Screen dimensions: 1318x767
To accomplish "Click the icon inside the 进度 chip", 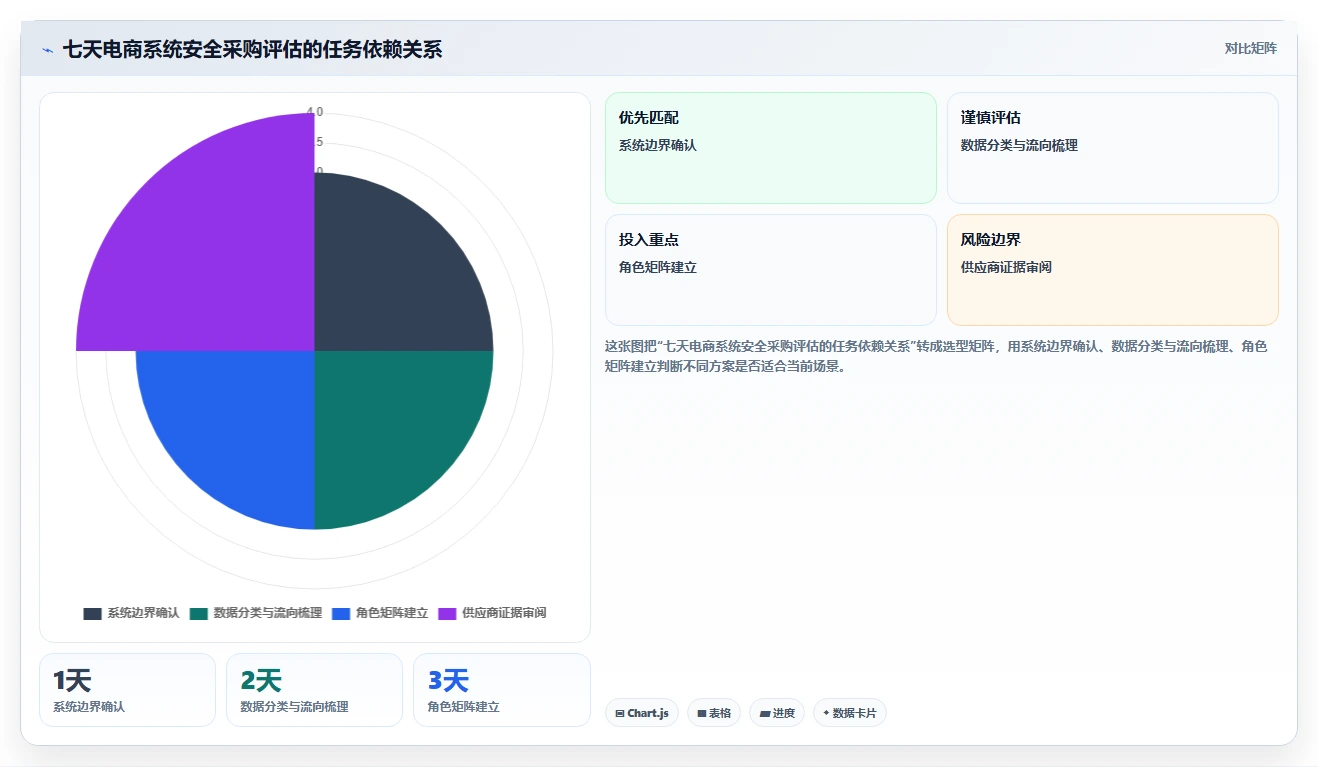I will point(765,714).
